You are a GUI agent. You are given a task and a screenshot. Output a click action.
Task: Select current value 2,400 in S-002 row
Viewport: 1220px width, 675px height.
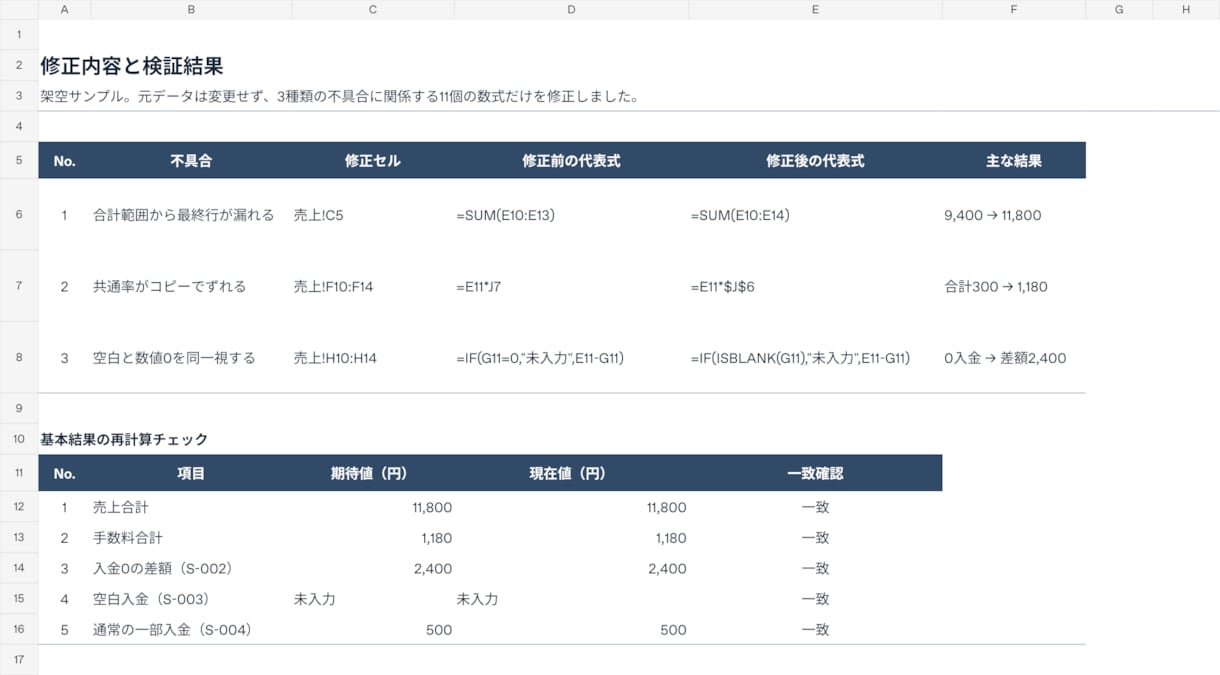571,568
